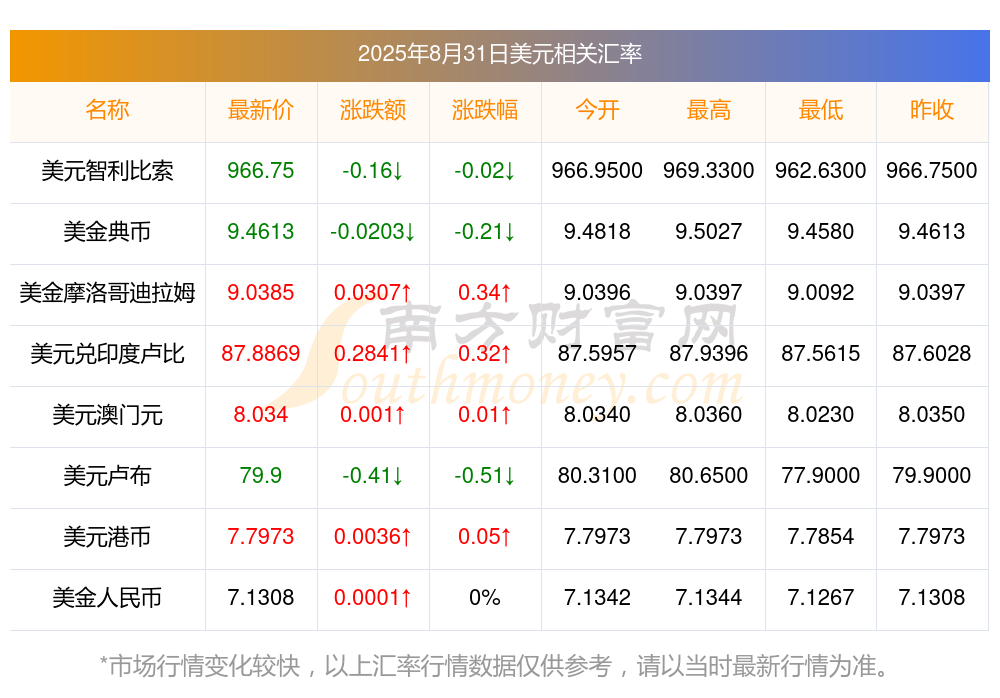Viewport: 1000px width, 698px height.
Task: Click change amount 0.0307↑
Action: pyautogui.click(x=373, y=293)
